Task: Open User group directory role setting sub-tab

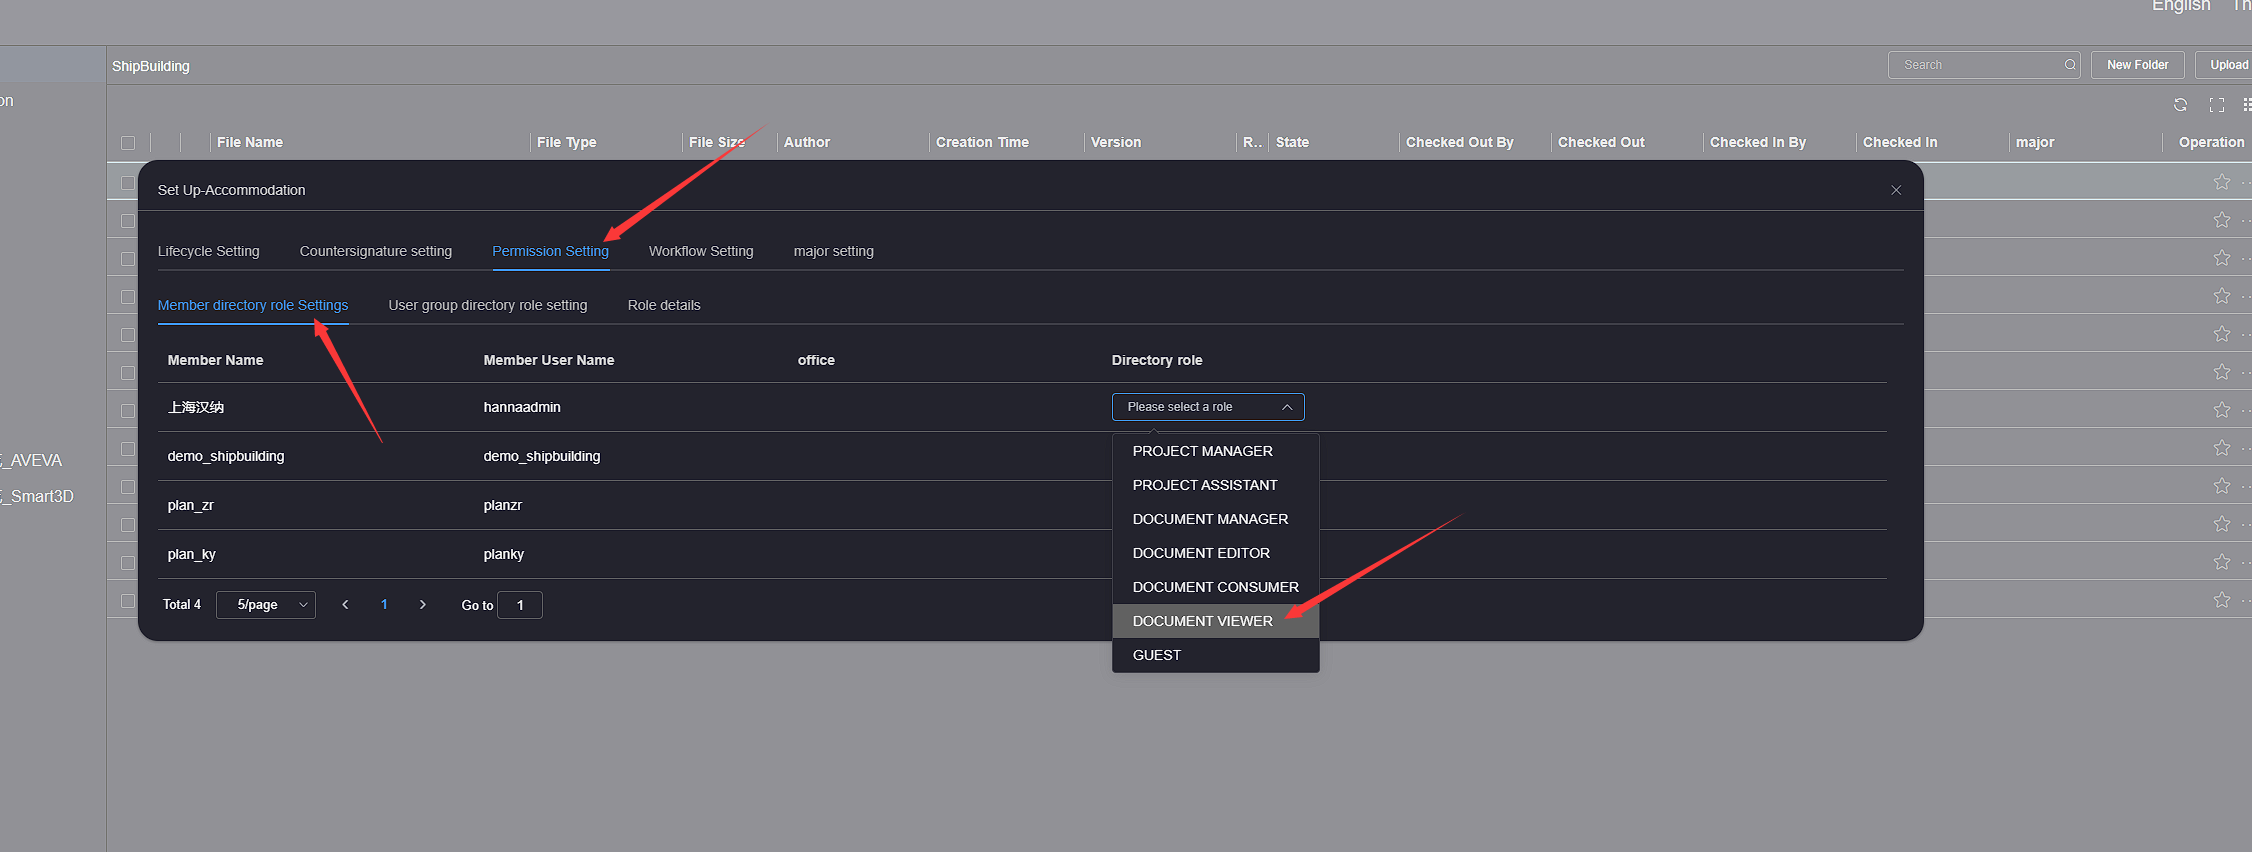Action: 488,305
